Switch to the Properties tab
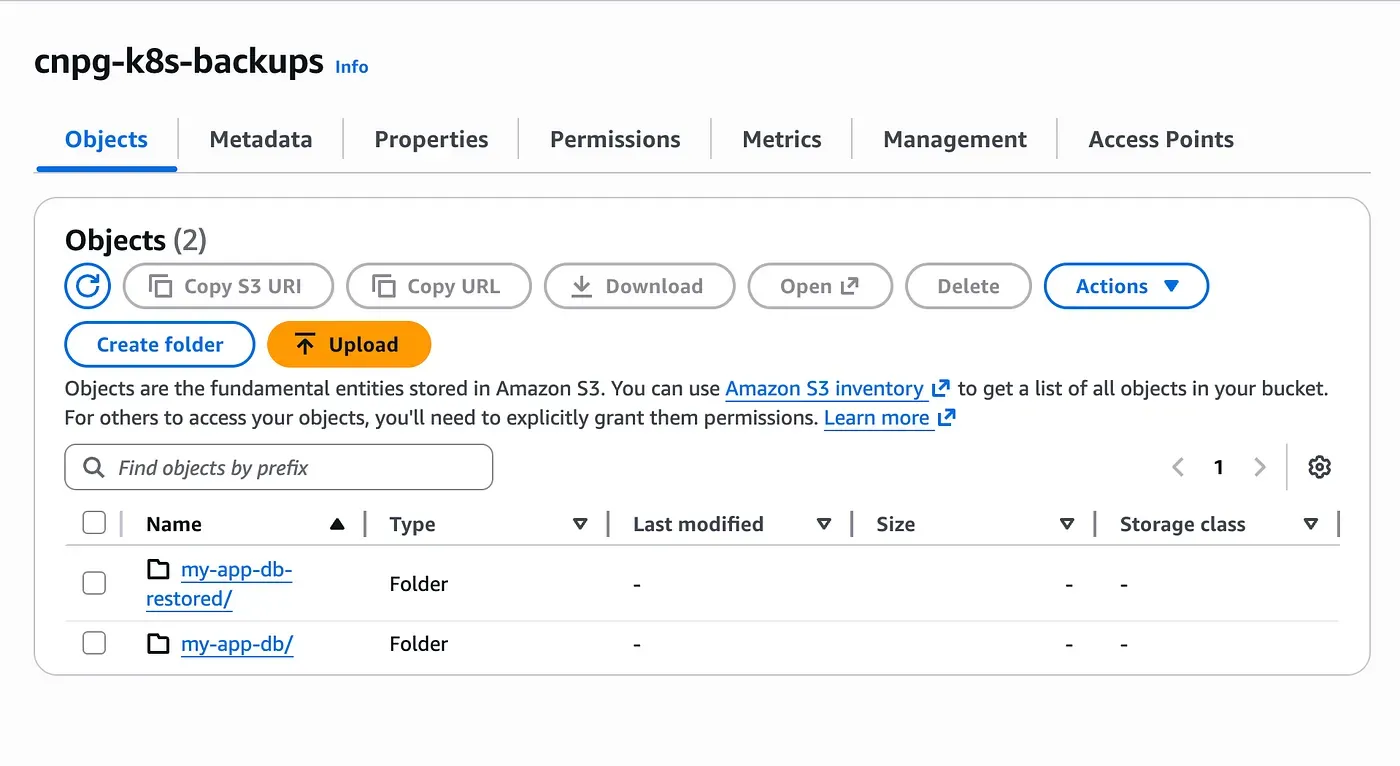 (x=431, y=140)
